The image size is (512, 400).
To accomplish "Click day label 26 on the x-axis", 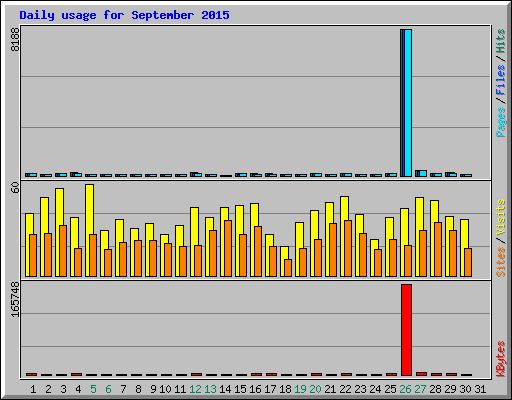I will pos(405,389).
